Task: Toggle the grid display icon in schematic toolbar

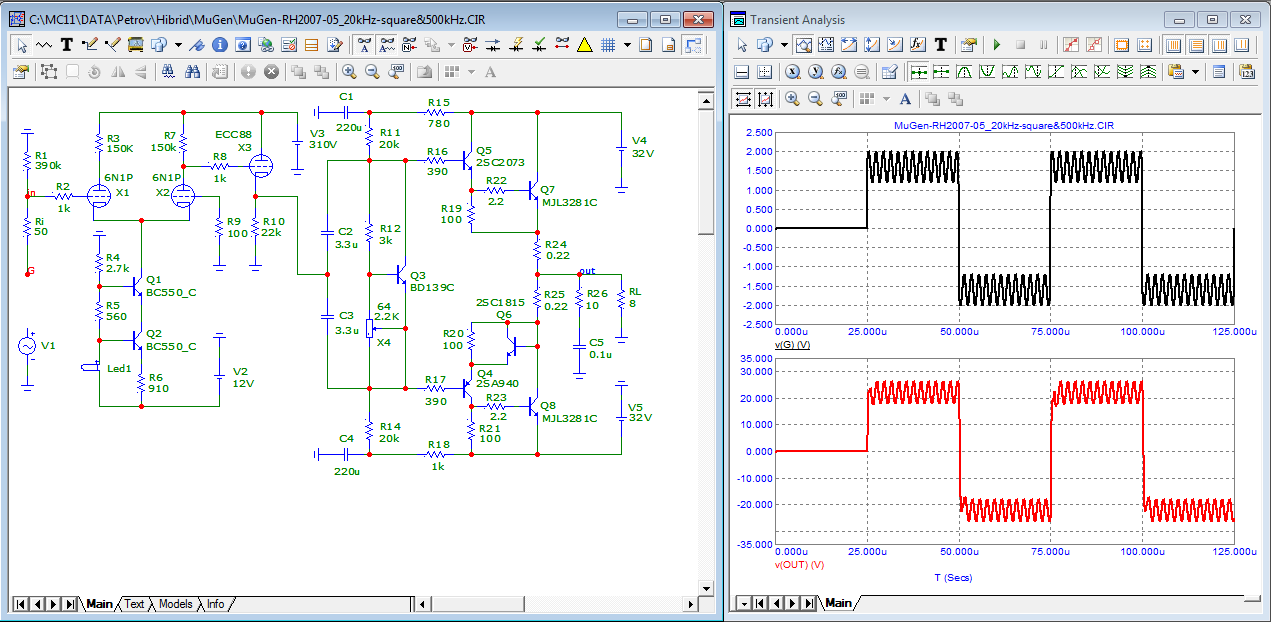Action: pos(607,44)
